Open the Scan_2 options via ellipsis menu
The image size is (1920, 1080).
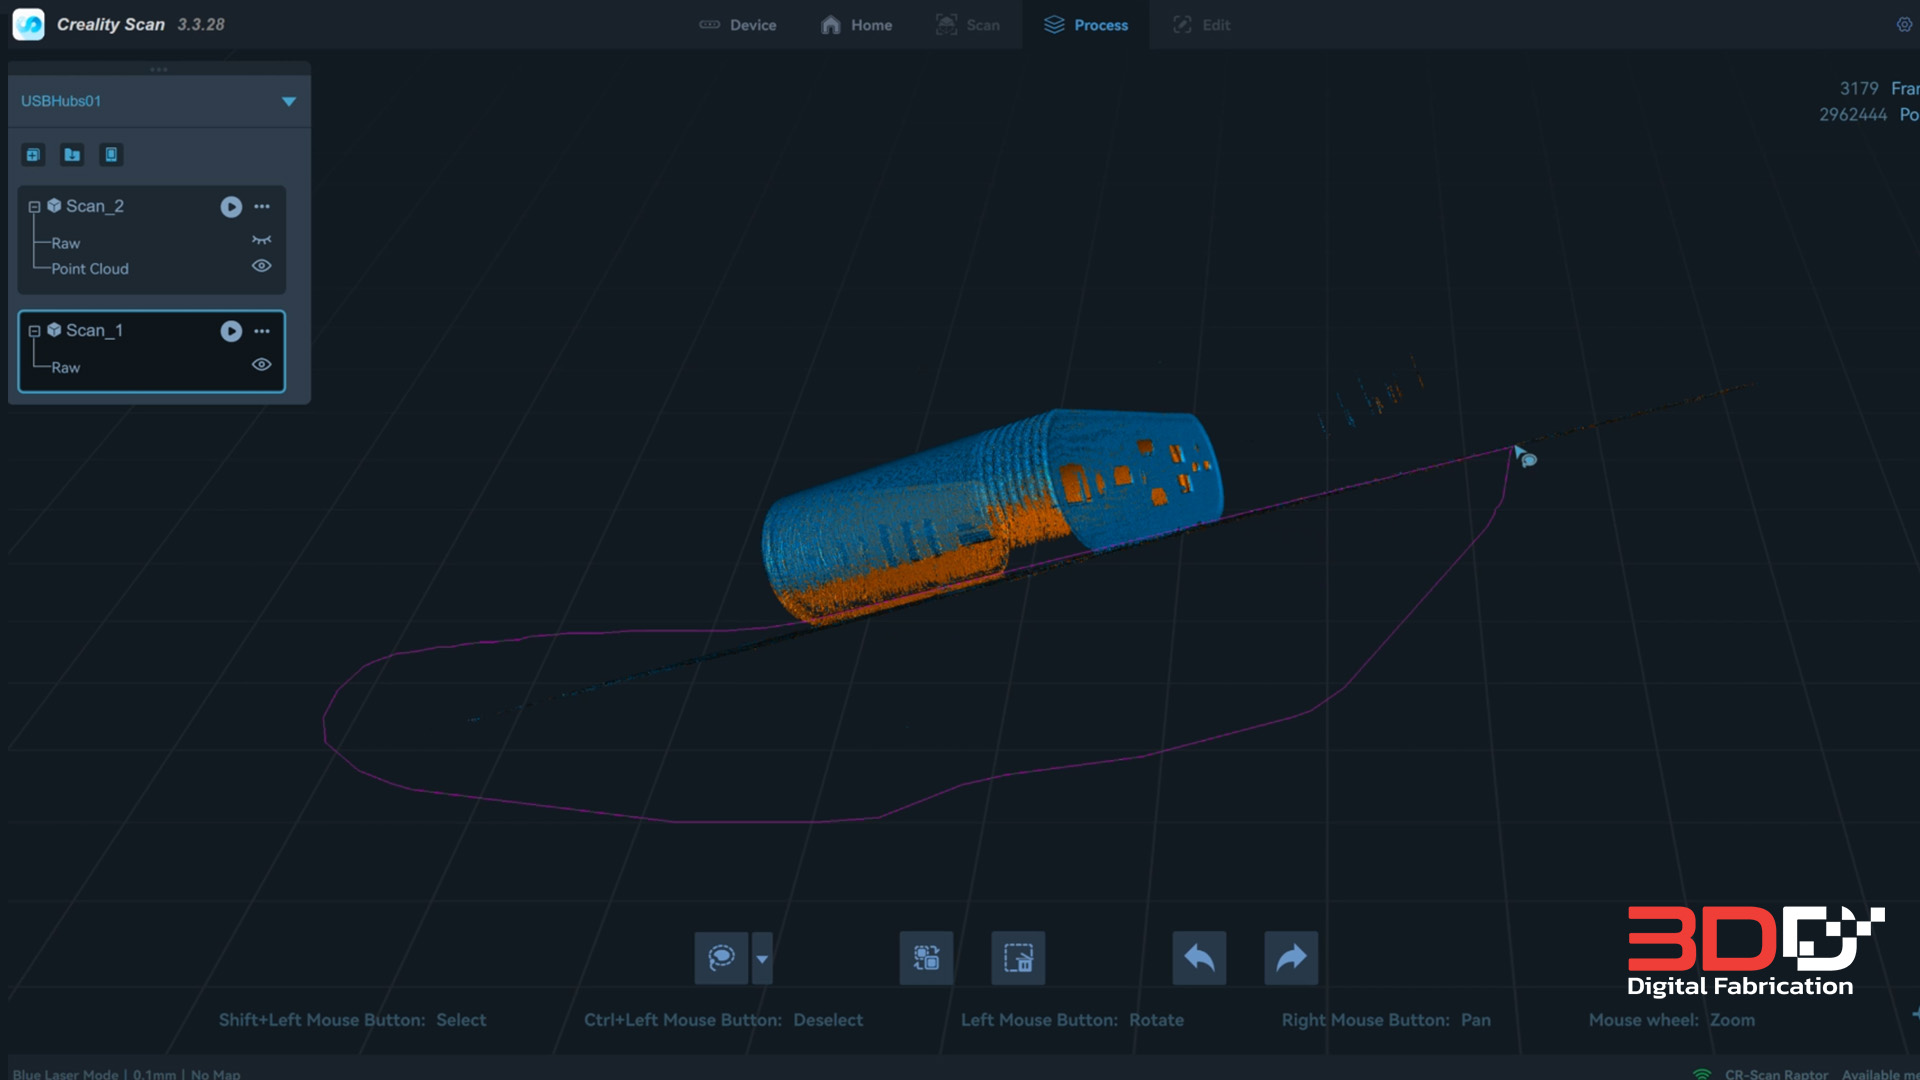262,206
